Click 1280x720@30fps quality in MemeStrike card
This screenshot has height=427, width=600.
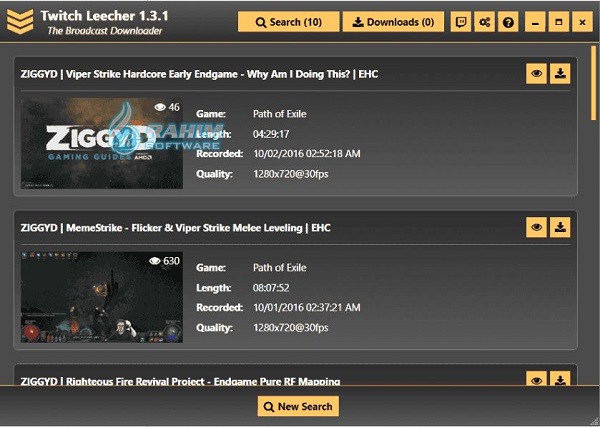click(290, 328)
